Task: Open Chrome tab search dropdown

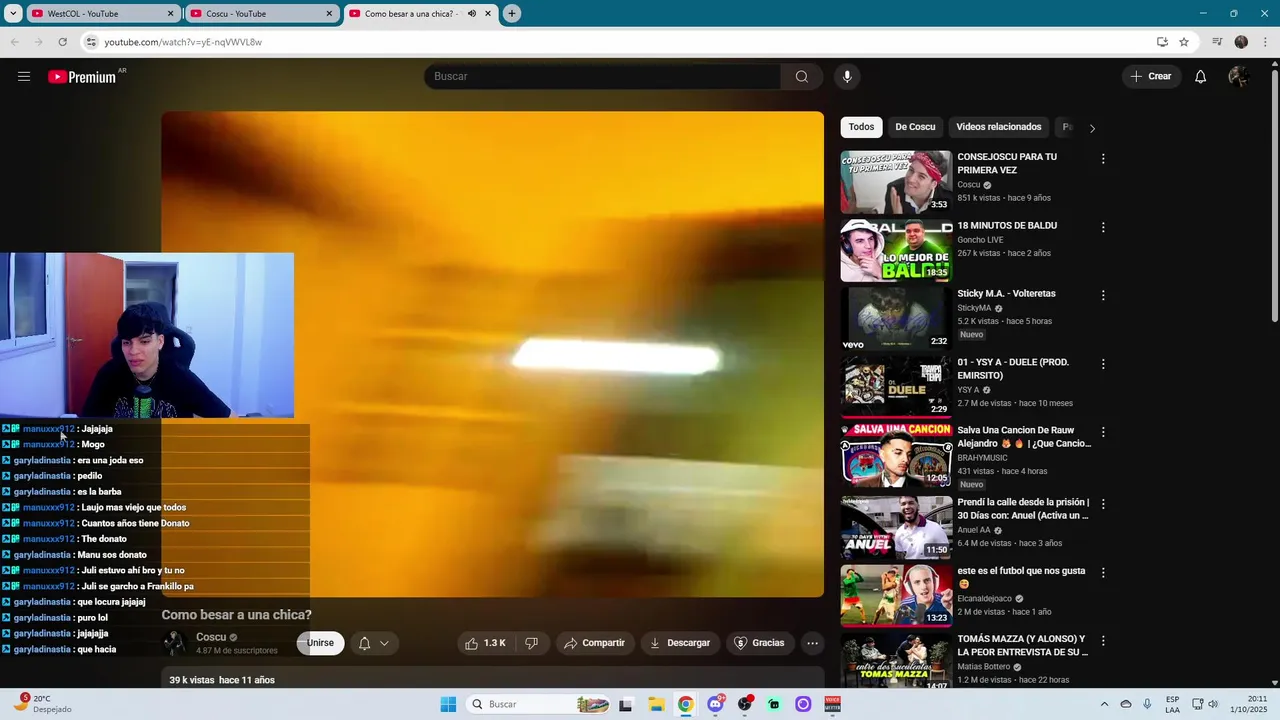Action: 13,14
